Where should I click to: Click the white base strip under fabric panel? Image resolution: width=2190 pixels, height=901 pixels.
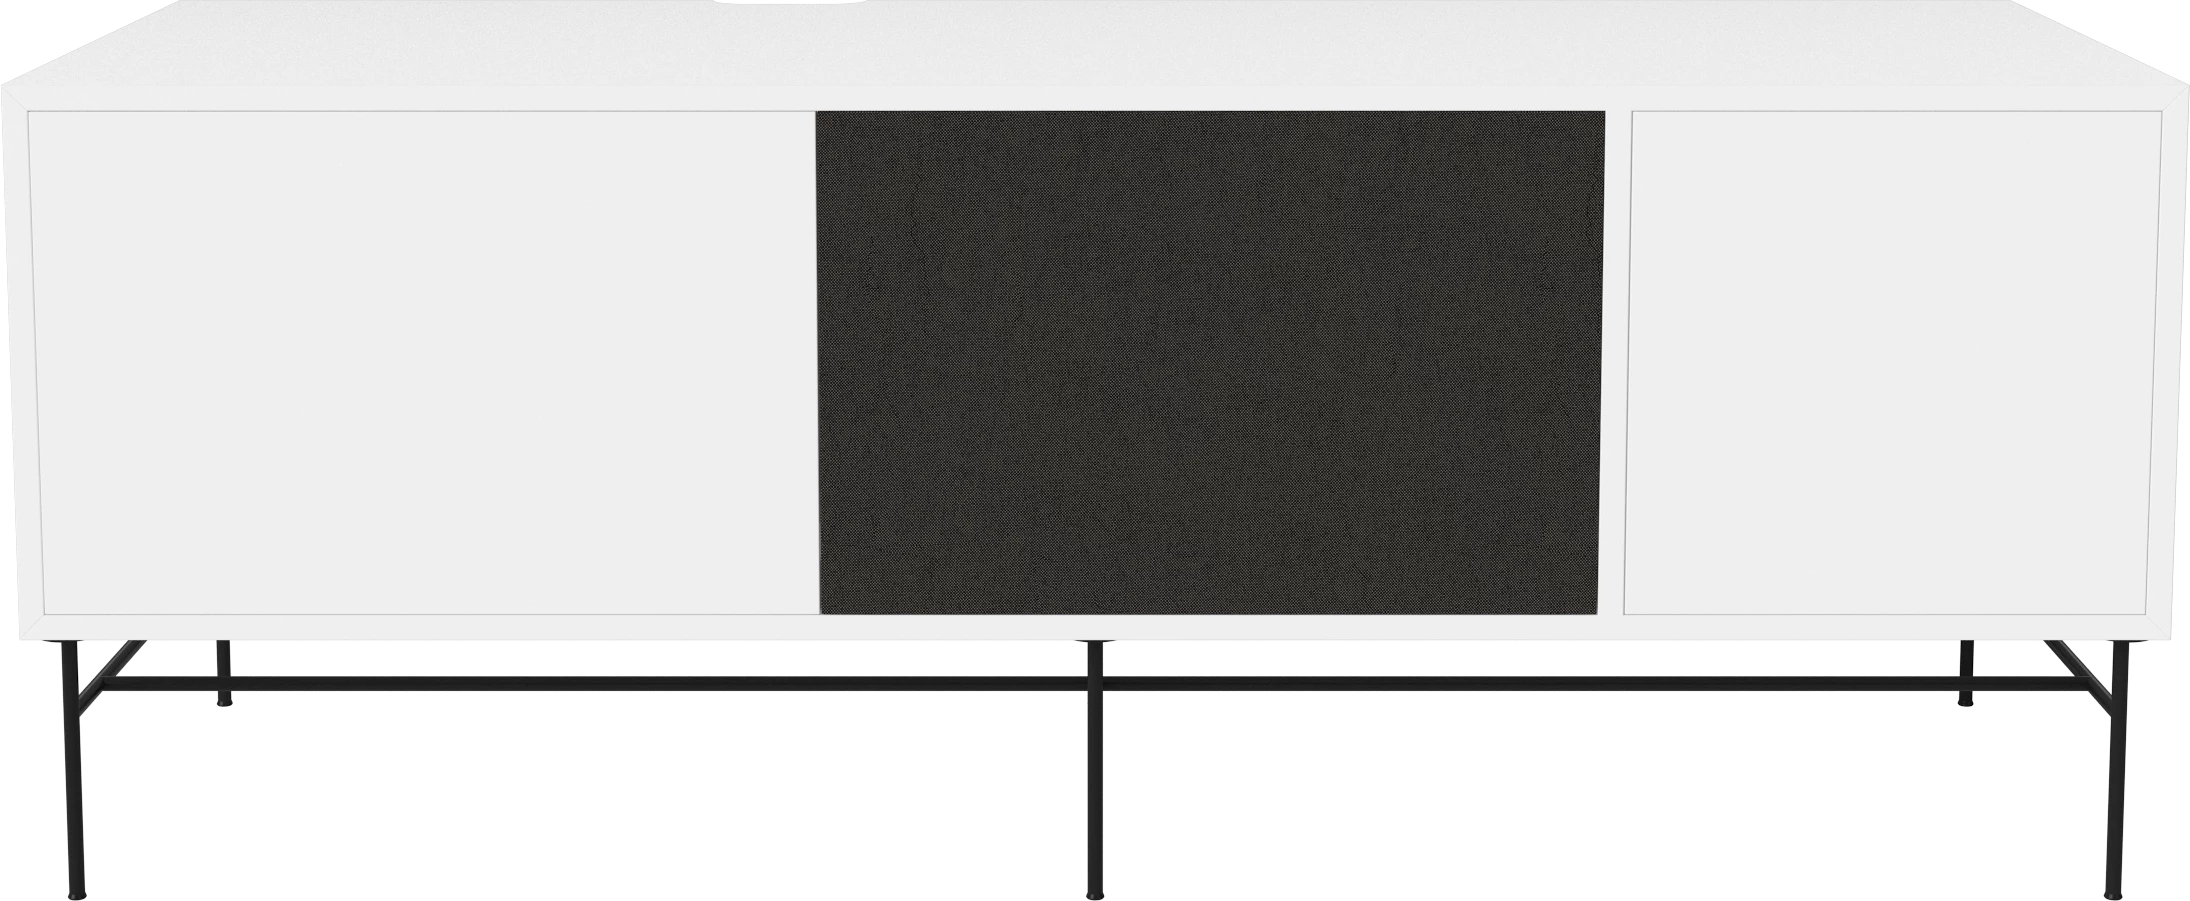point(1210,626)
